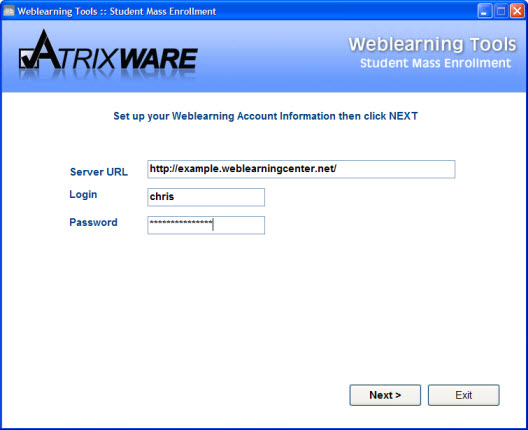Click the application icon in the title bar
Image resolution: width=528 pixels, height=430 pixels.
(x=9, y=11)
